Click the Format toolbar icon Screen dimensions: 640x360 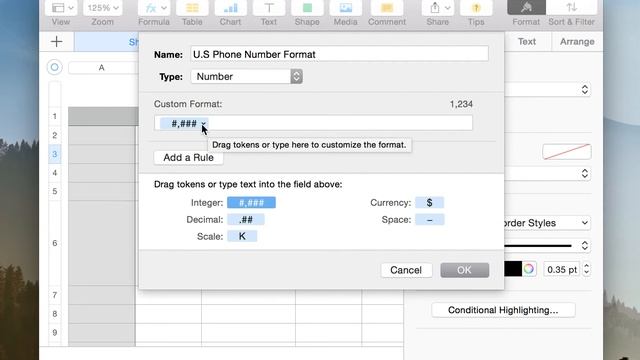click(x=526, y=8)
